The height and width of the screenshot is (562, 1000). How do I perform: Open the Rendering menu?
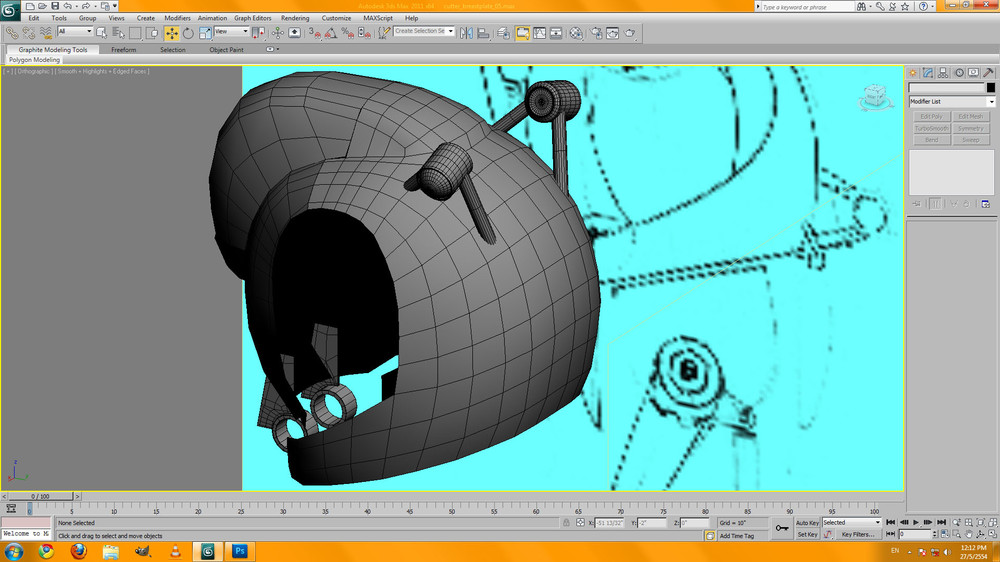pos(295,18)
